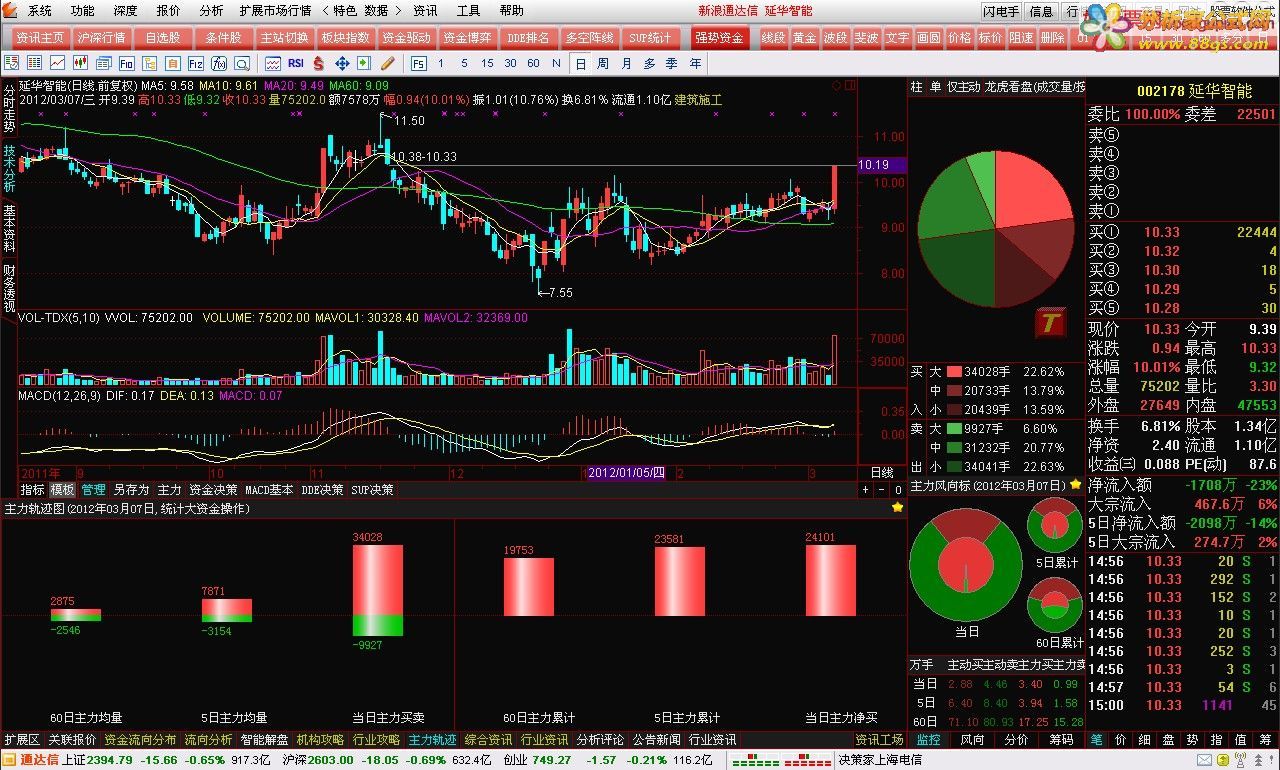Select the 智能解盘 bottom tab

pyautogui.click(x=264, y=740)
